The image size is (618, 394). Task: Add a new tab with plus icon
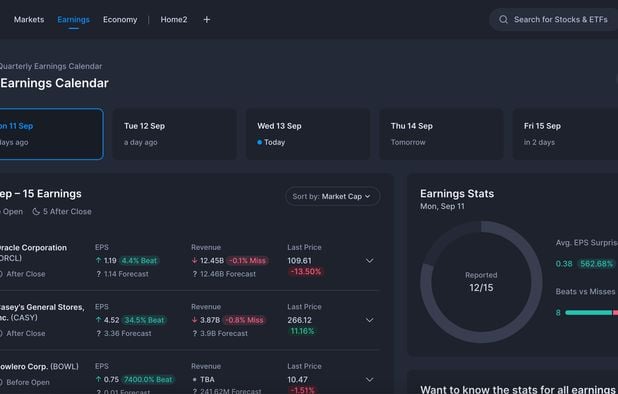[x=207, y=20]
